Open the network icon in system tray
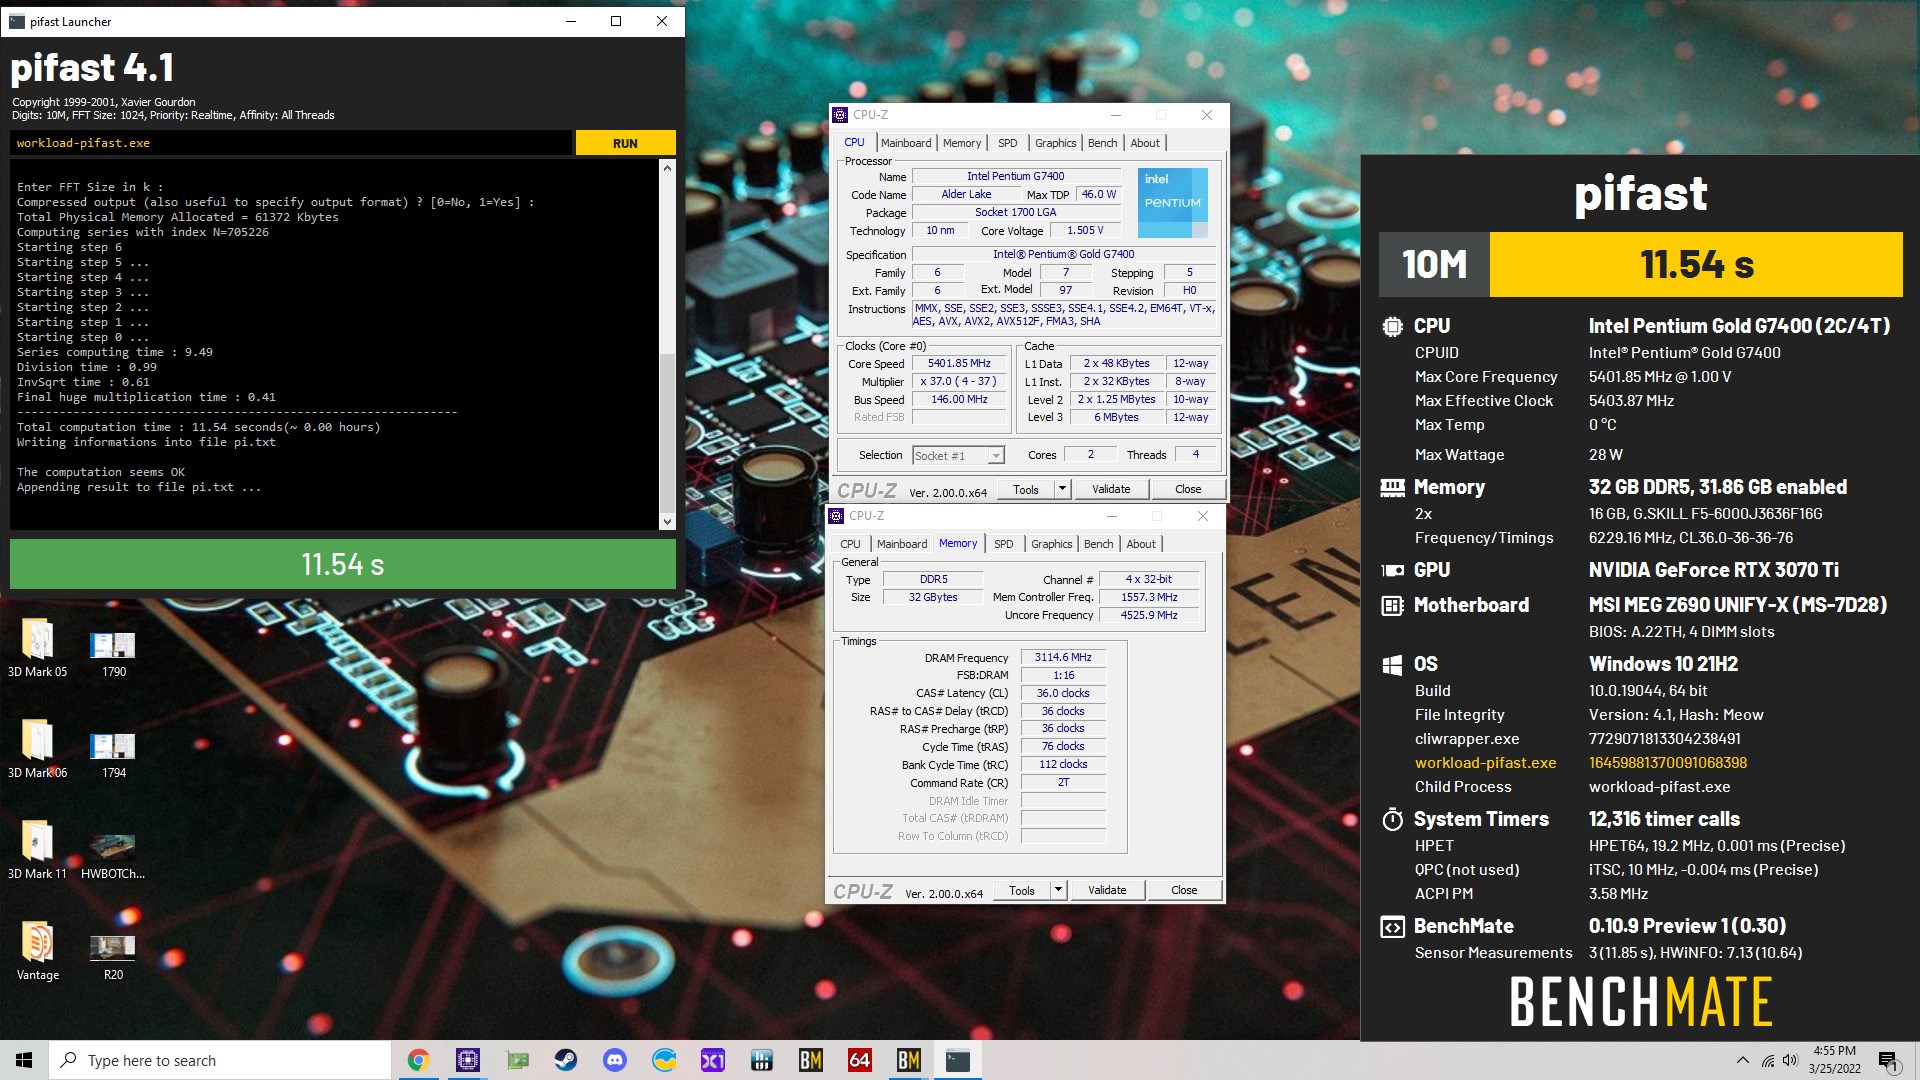The height and width of the screenshot is (1080, 1920). click(1768, 1060)
